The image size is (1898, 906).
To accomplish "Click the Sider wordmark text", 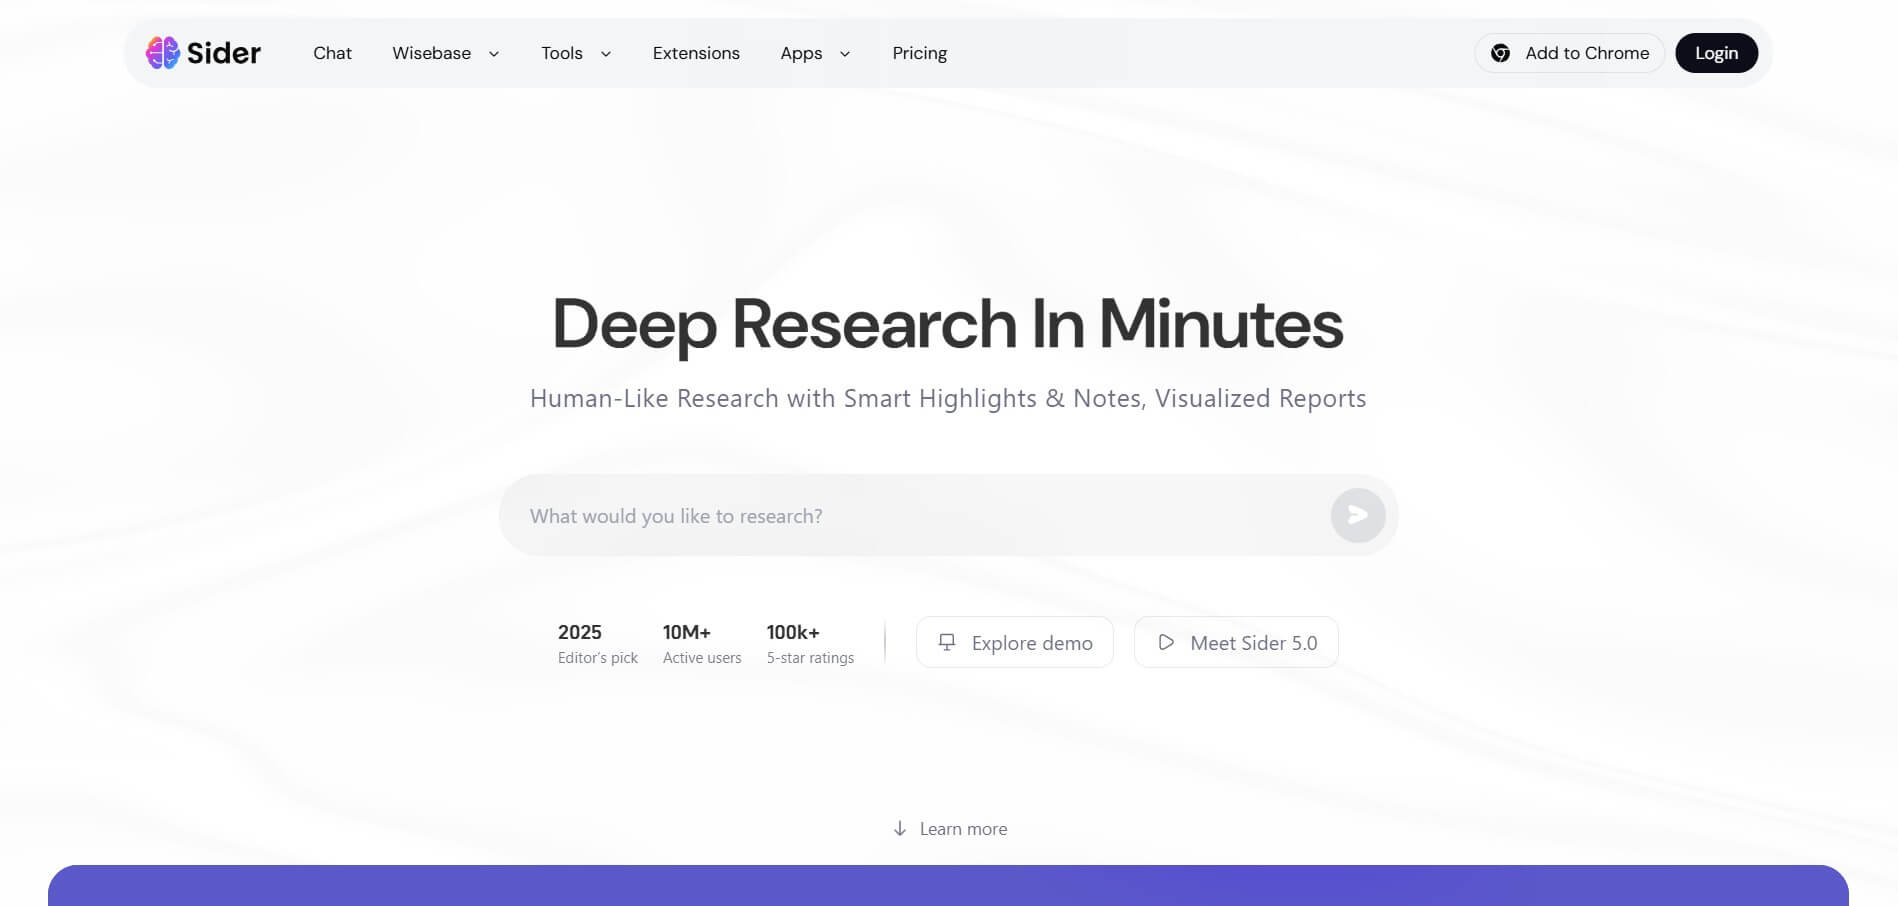I will point(224,53).
